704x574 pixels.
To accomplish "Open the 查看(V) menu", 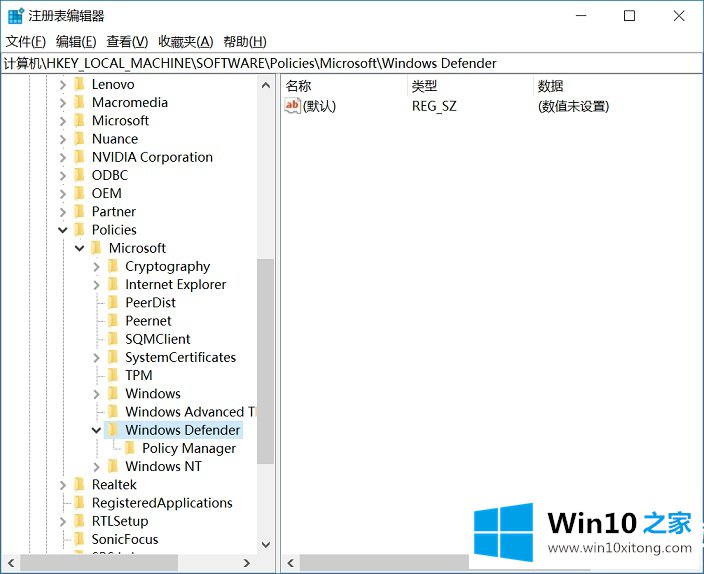I will click(127, 42).
